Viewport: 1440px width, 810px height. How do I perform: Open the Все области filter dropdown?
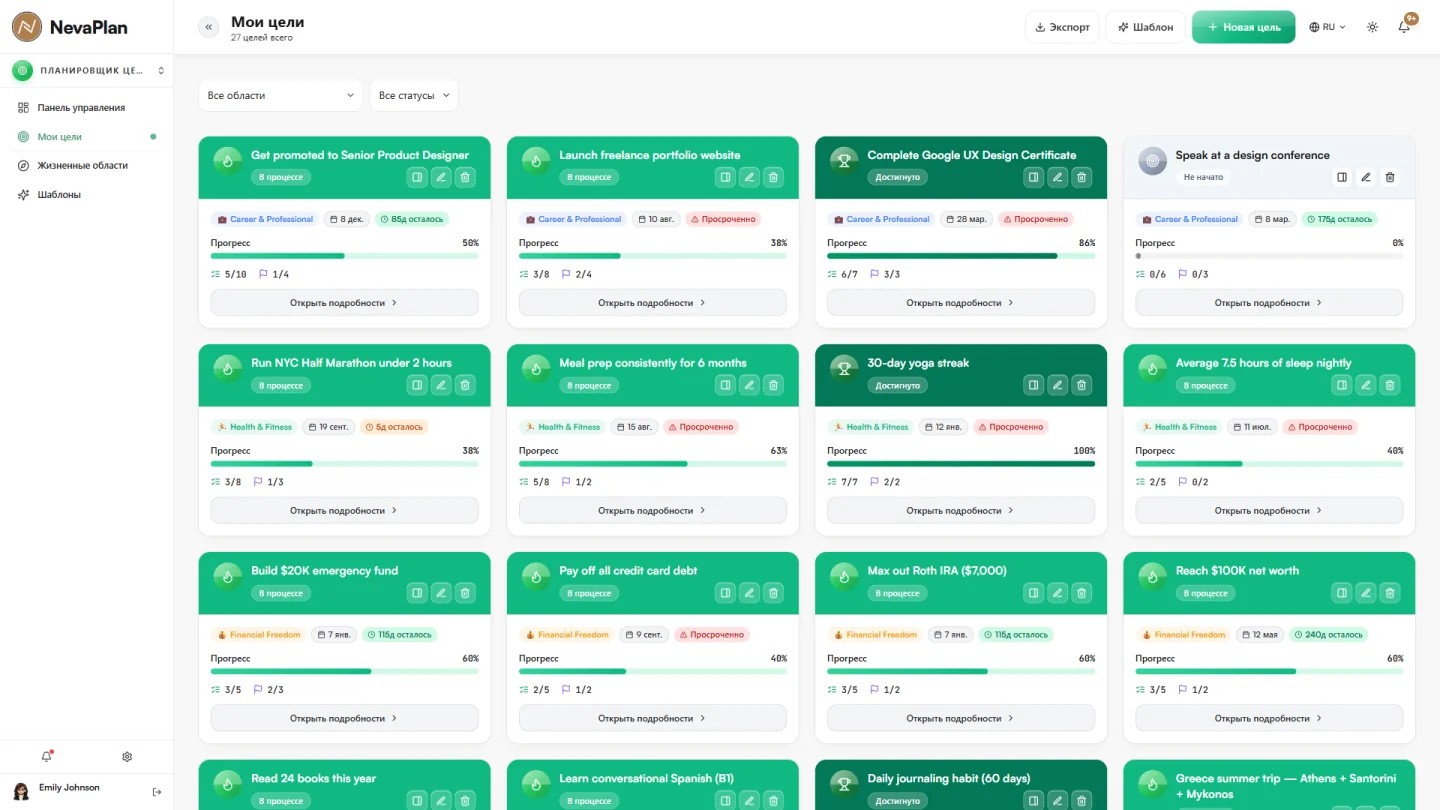pyautogui.click(x=280, y=96)
